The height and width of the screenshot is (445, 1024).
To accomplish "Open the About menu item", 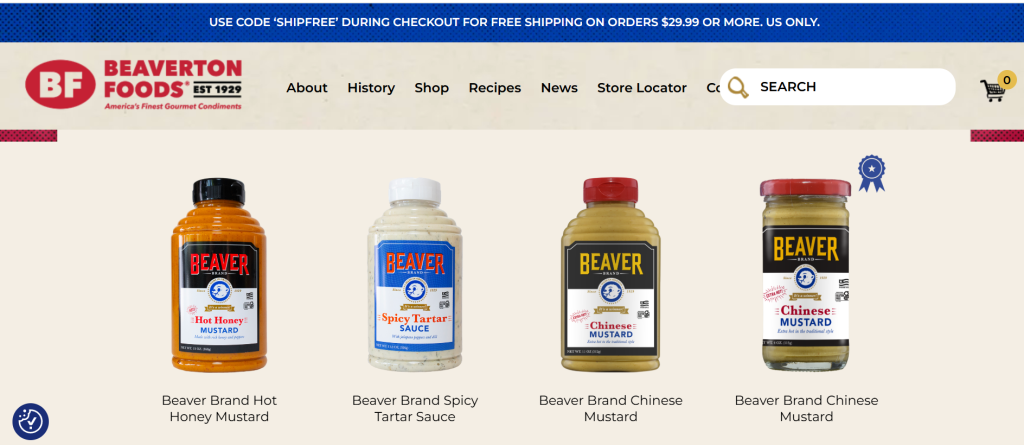I will (x=307, y=88).
